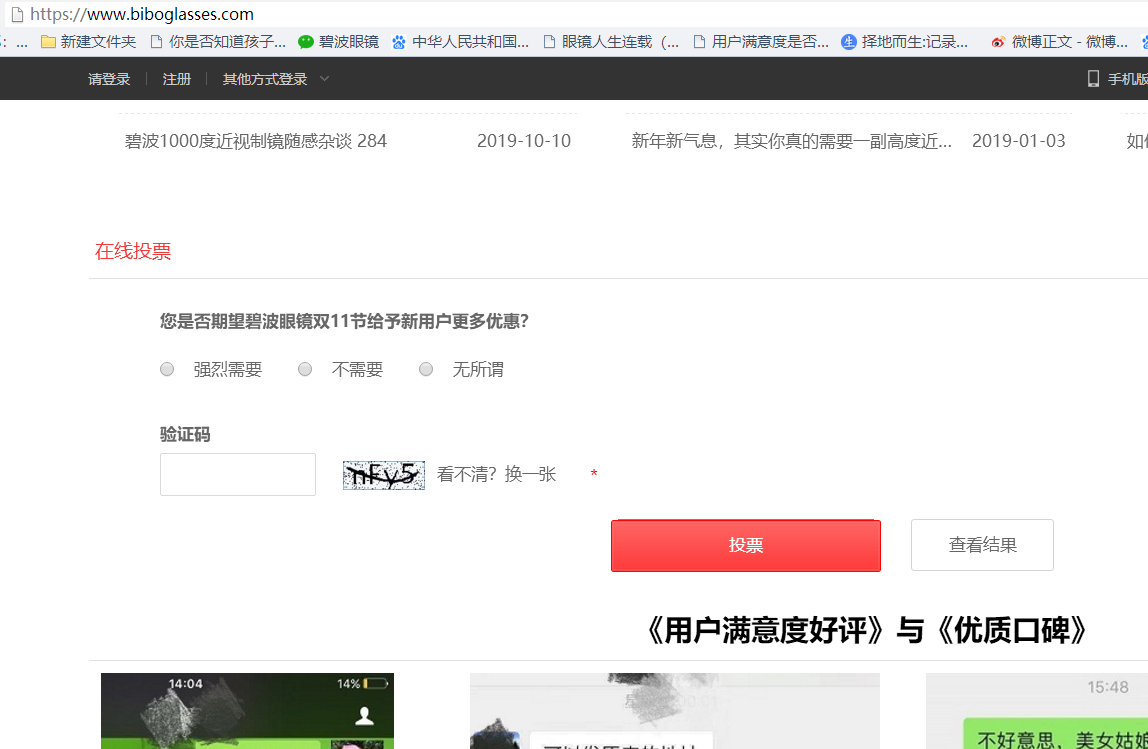This screenshot has width=1148, height=749.
Task: Open the 你是否知道孩子 bookmark
Action: [x=217, y=42]
